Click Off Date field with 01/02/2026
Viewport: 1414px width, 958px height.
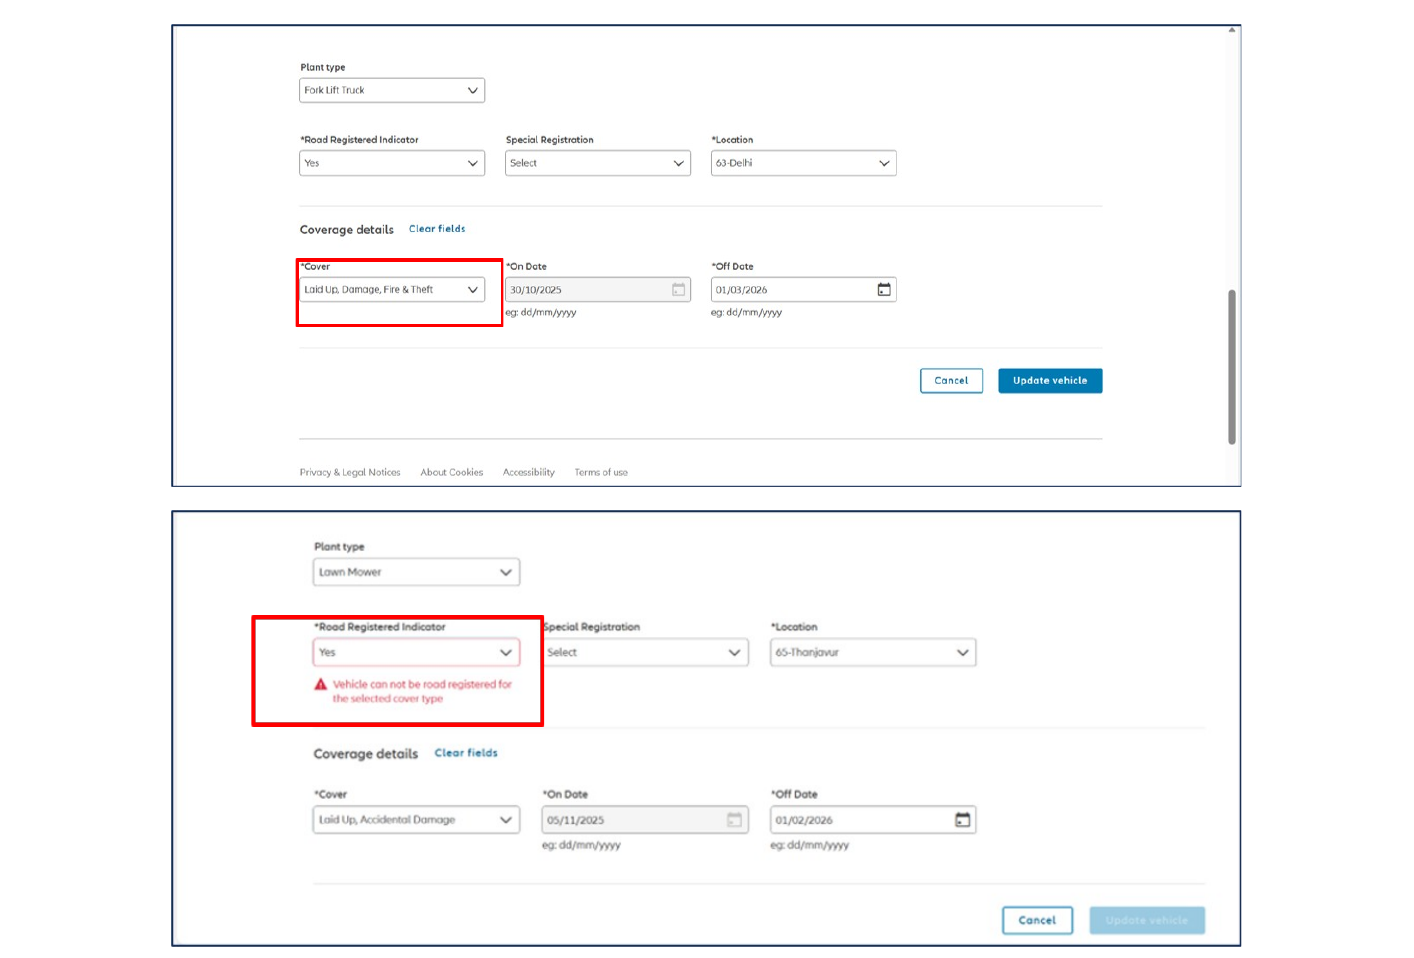coord(873,820)
